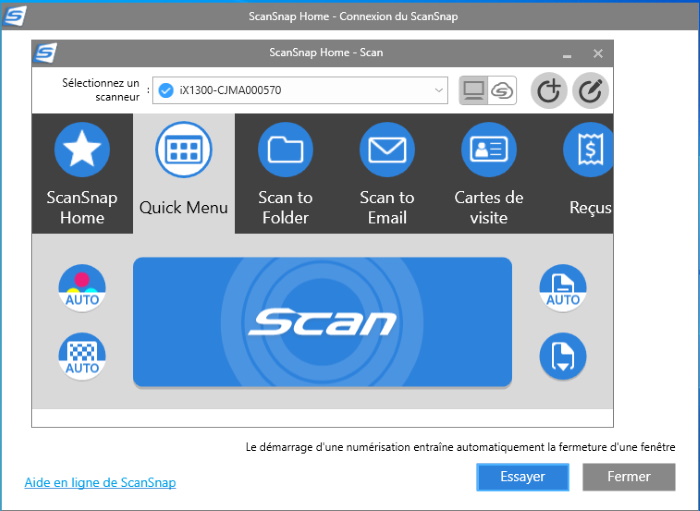Switch to ScanSnap Cloud mode

pos(502,91)
